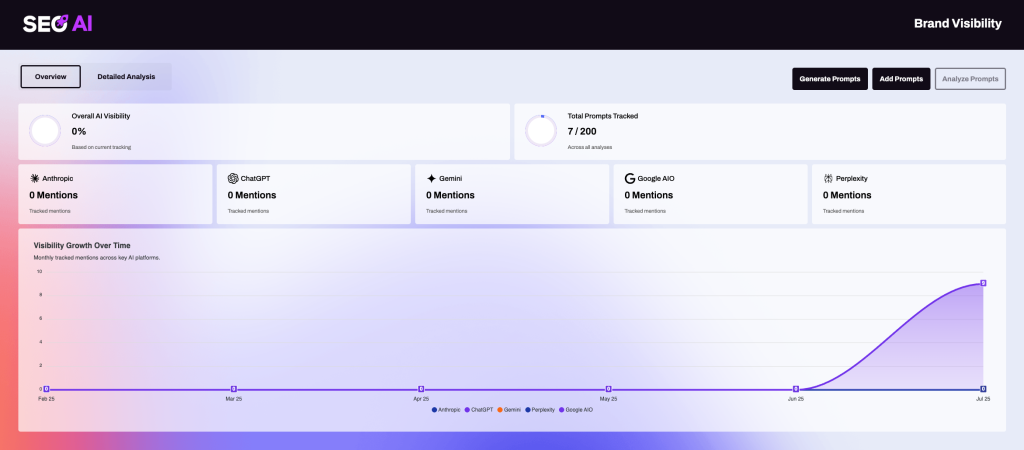
Task: Click the Feb 25 data point on chart
Action: coord(46,389)
